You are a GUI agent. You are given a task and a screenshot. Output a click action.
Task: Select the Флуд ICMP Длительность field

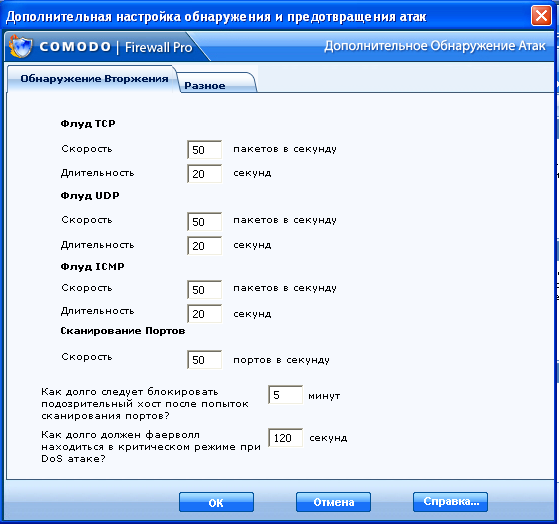pyautogui.click(x=204, y=314)
